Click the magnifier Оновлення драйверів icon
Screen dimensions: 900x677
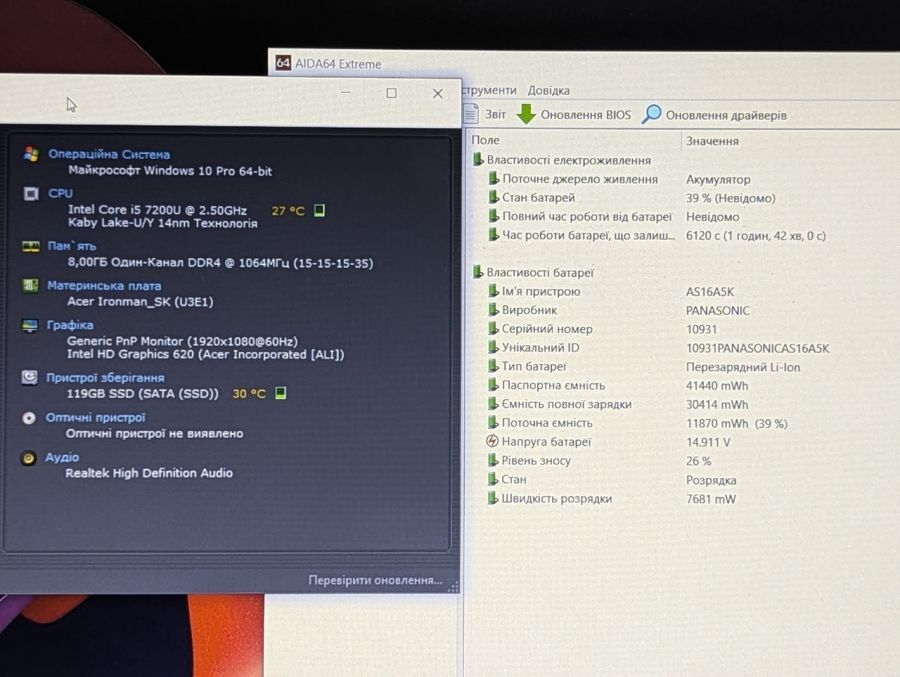click(651, 114)
